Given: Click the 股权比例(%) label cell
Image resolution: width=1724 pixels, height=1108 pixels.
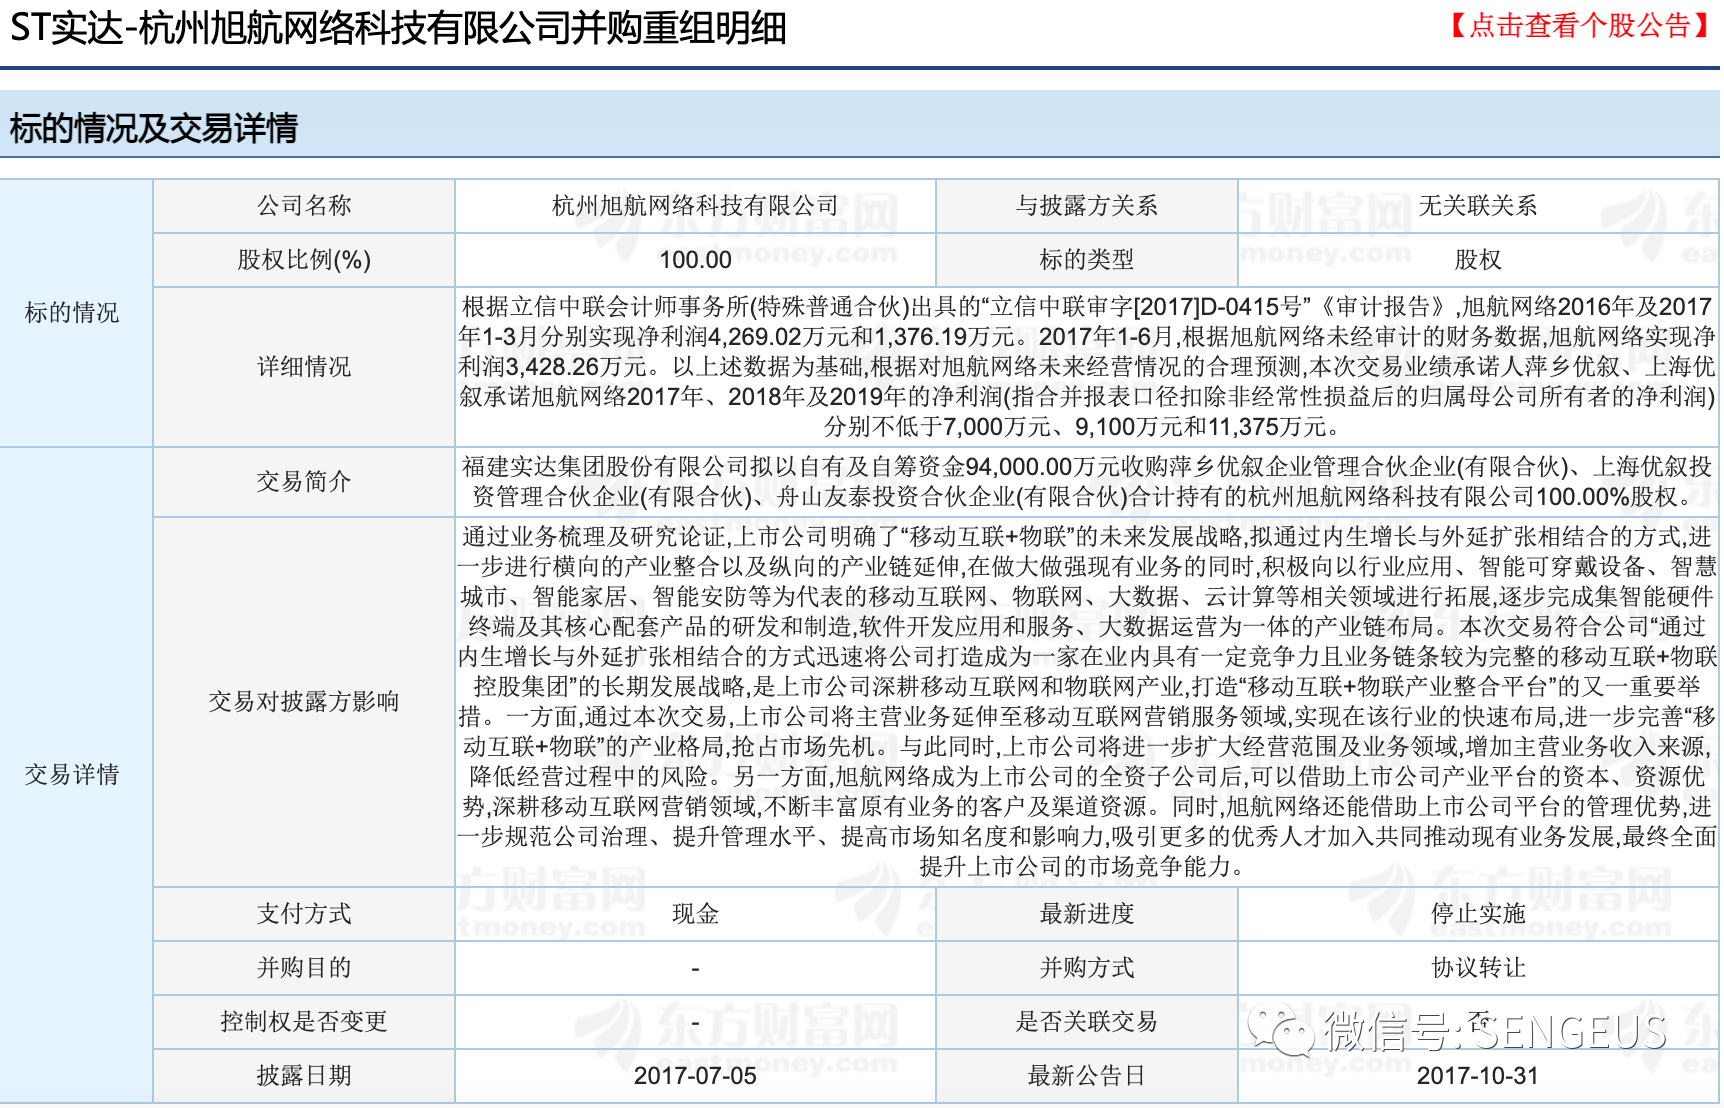Looking at the screenshot, I should tap(304, 260).
